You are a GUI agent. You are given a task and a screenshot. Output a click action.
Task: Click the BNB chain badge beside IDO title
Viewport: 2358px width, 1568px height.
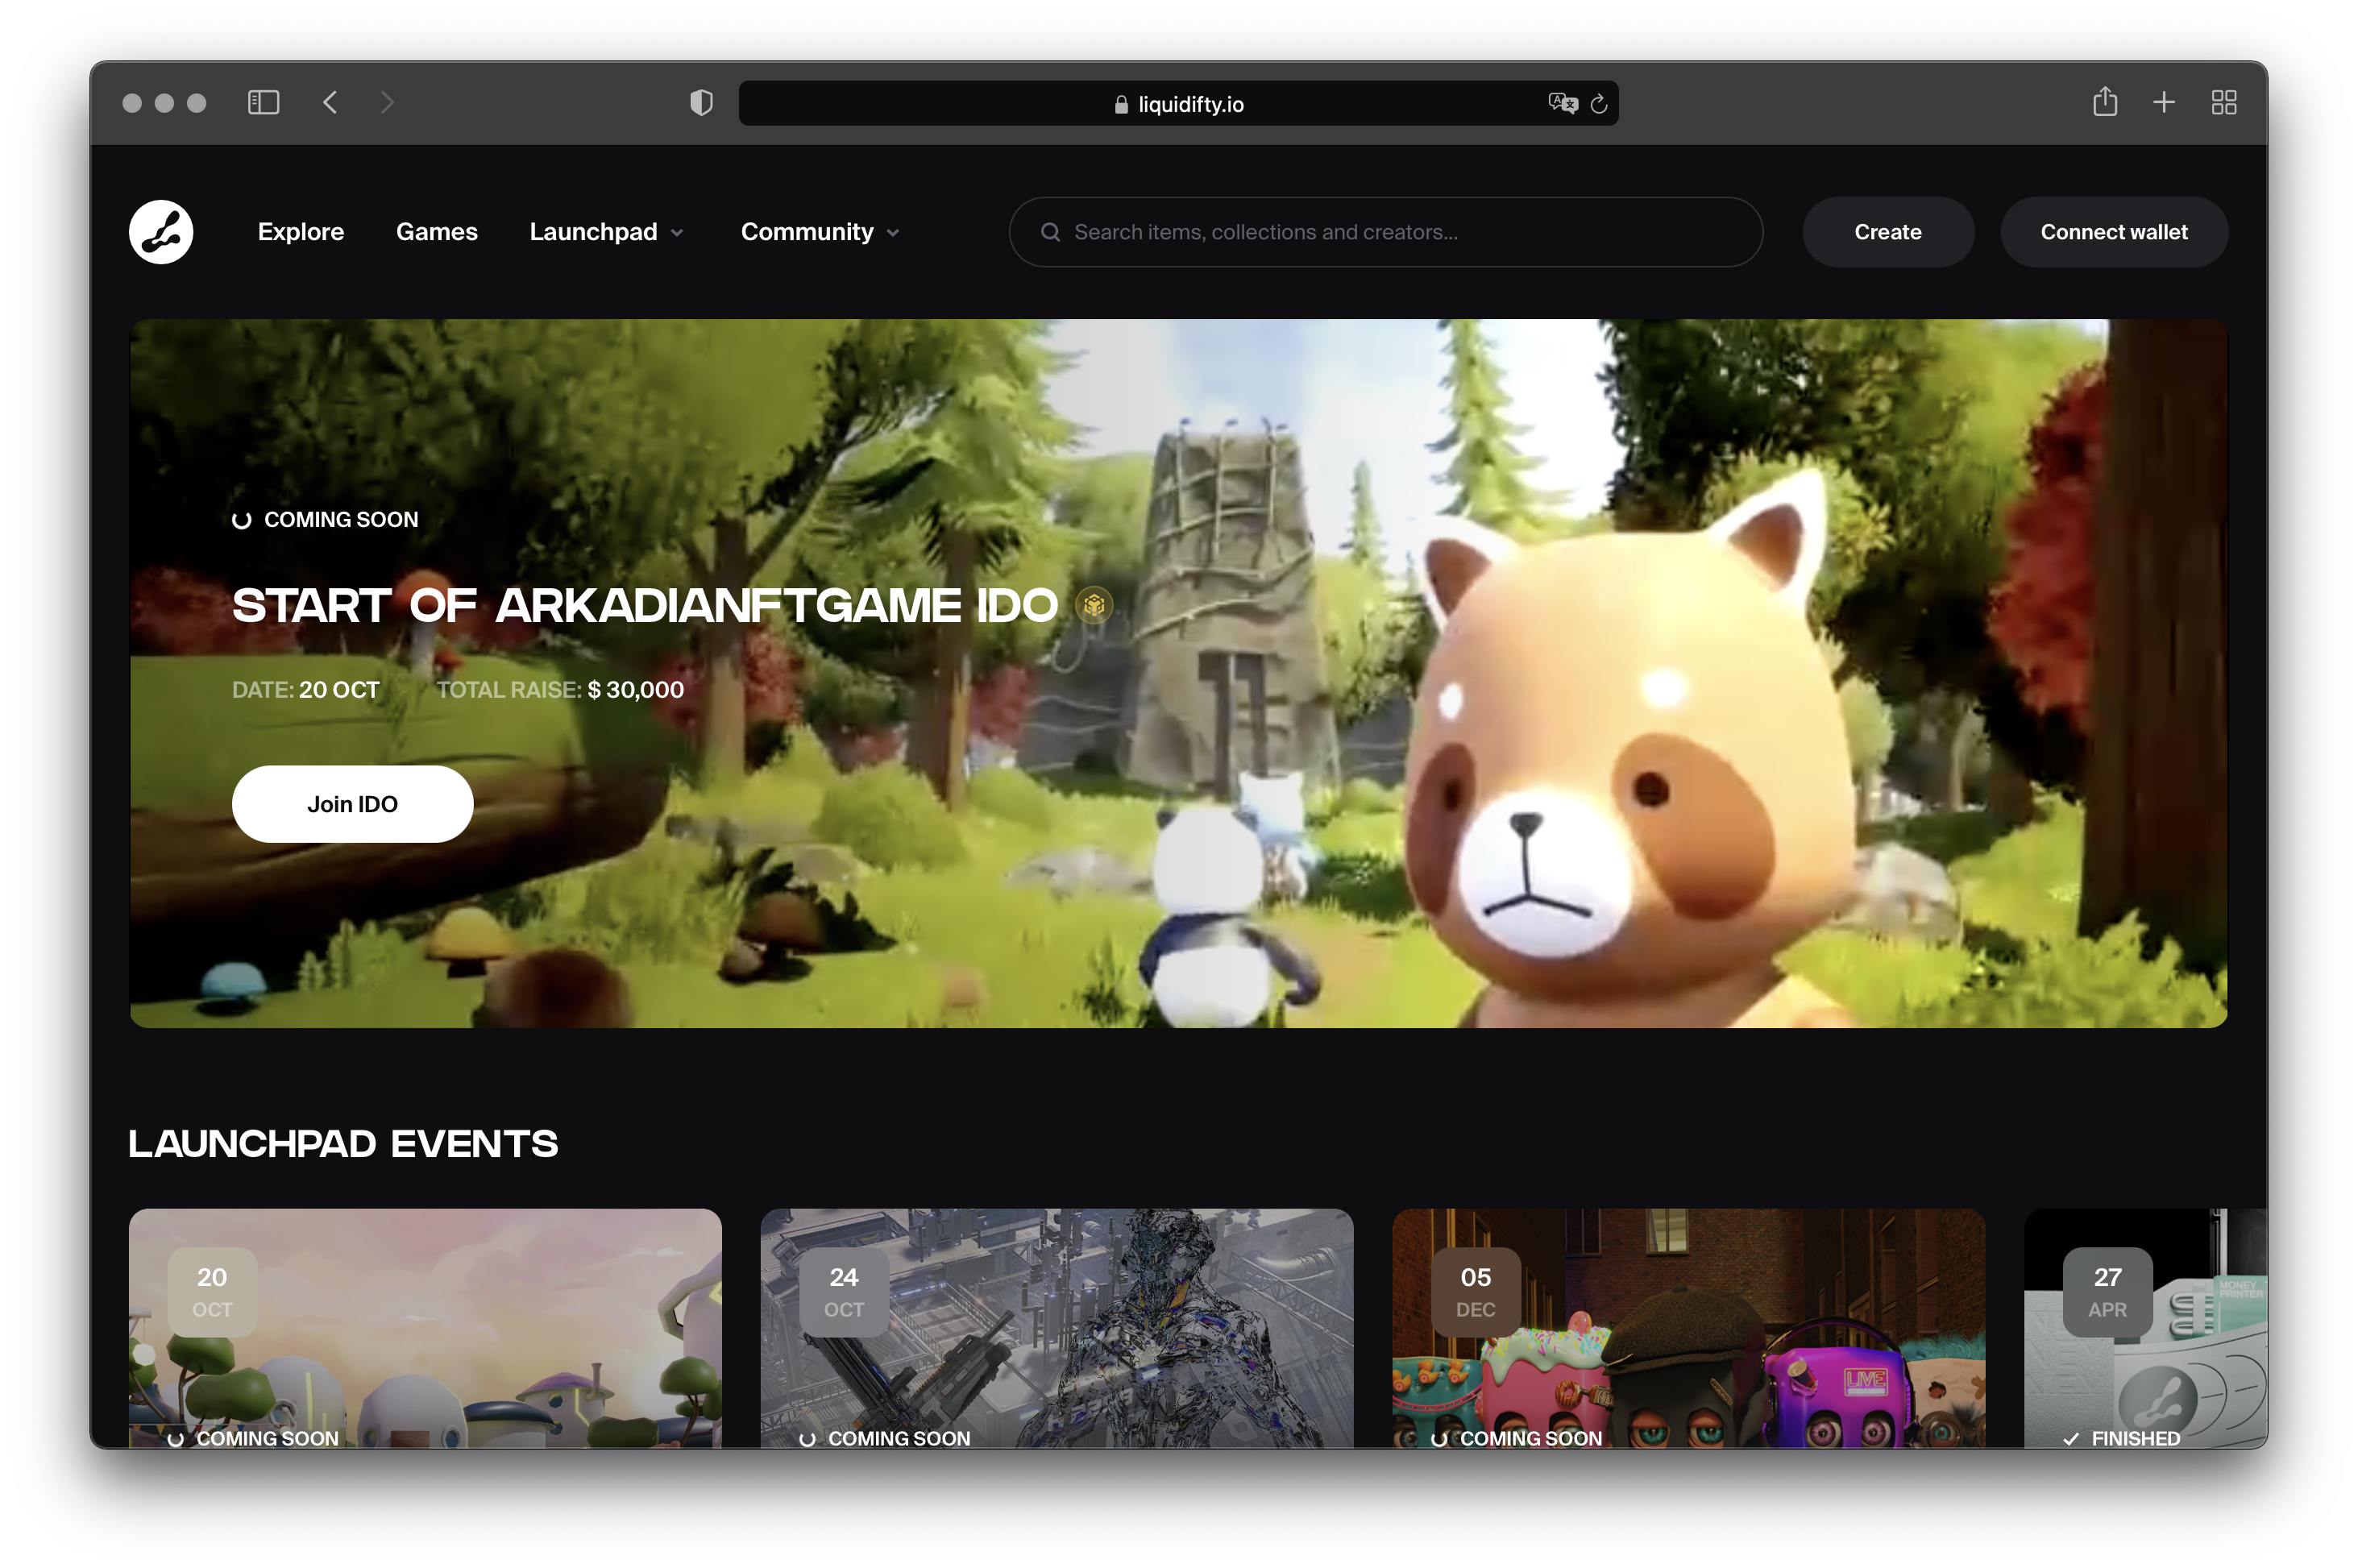click(1094, 605)
